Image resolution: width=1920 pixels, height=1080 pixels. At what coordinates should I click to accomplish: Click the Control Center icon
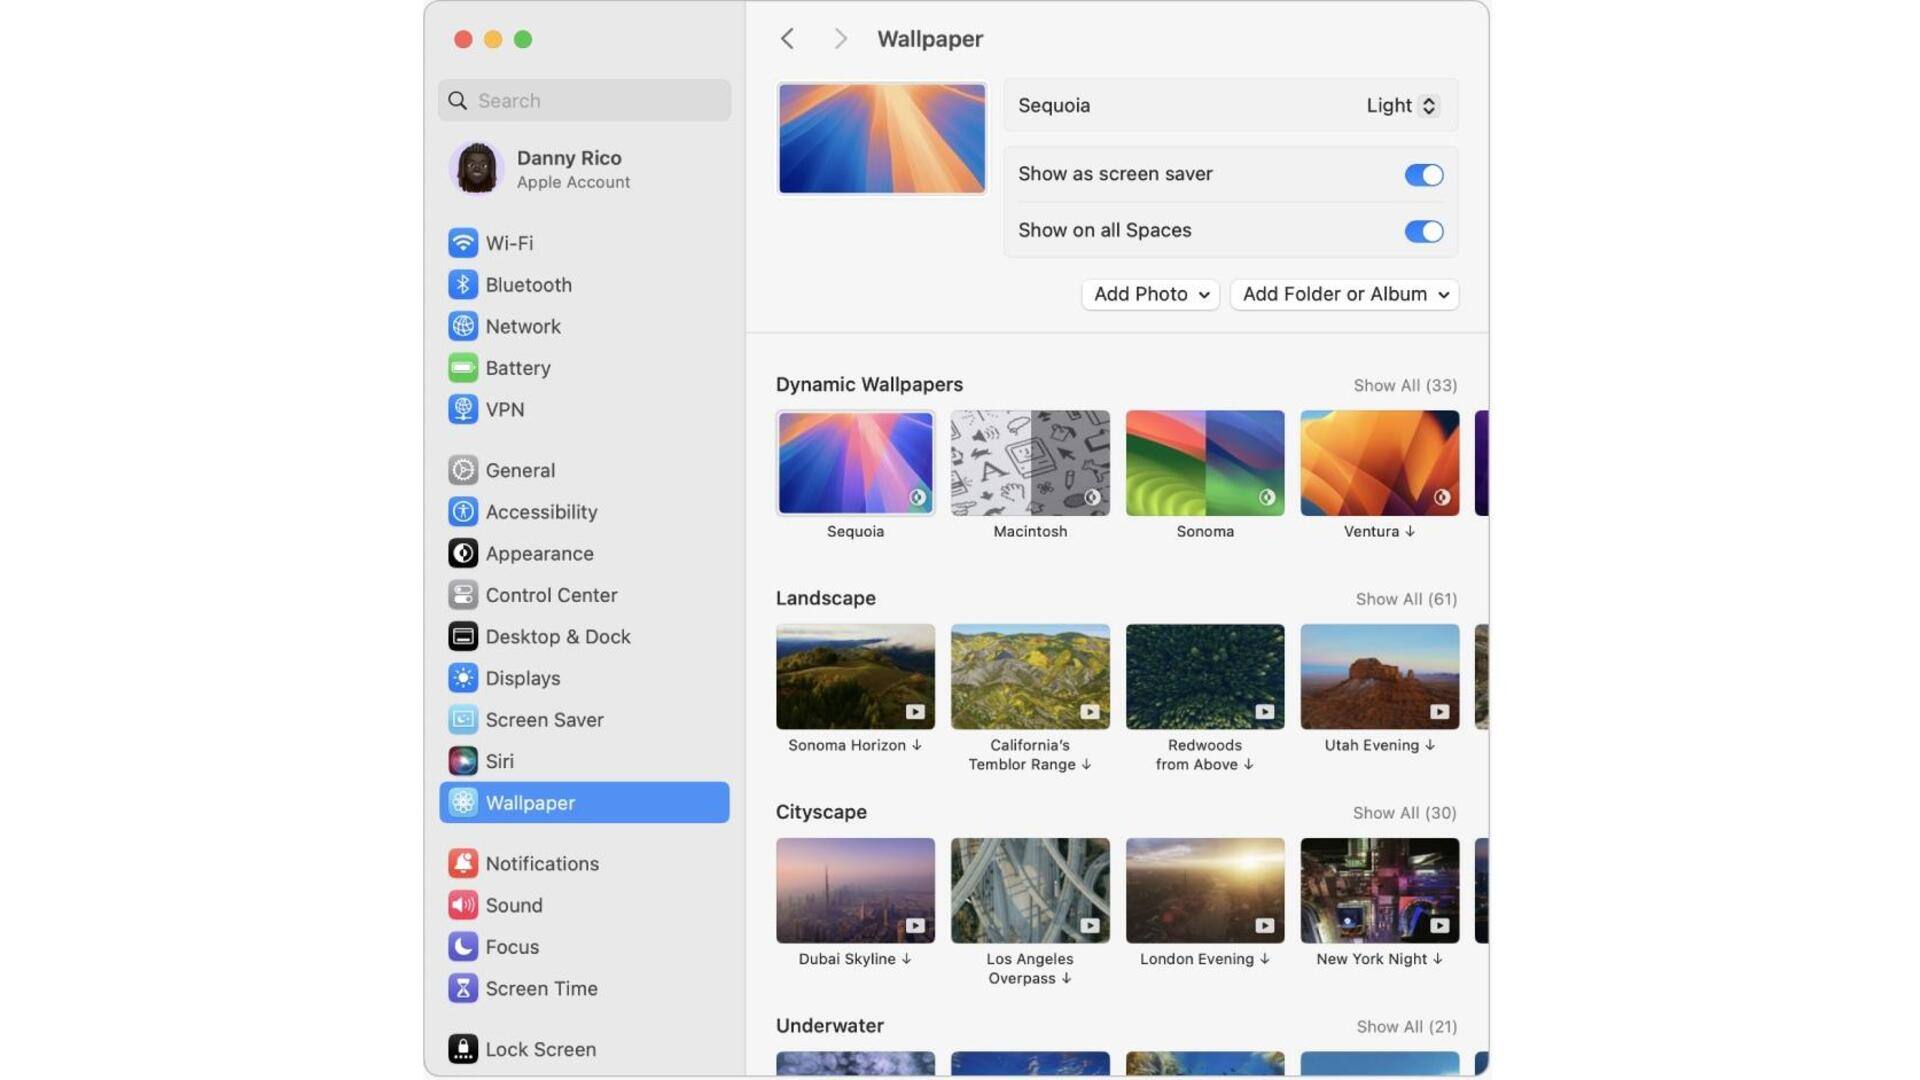click(x=462, y=595)
